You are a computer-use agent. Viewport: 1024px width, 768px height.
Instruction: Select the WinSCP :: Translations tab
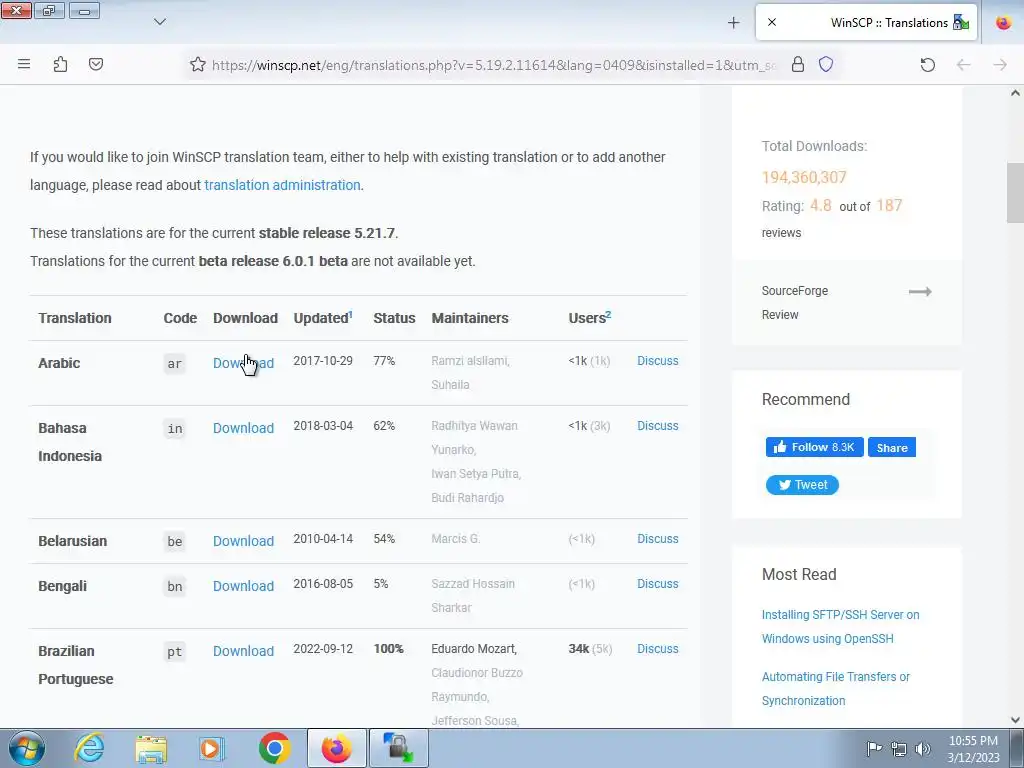tap(866, 22)
